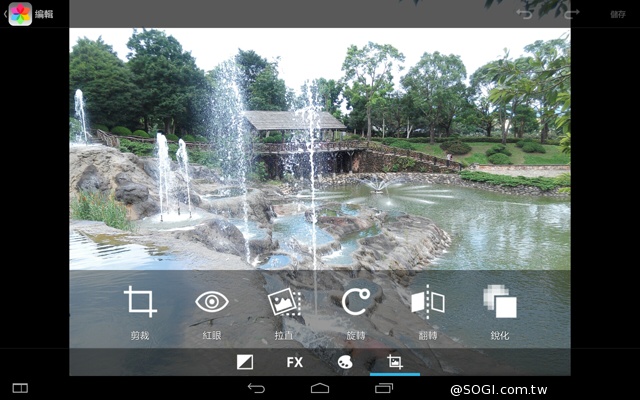Click the 銳化 label text
640x400 pixels.
500,336
